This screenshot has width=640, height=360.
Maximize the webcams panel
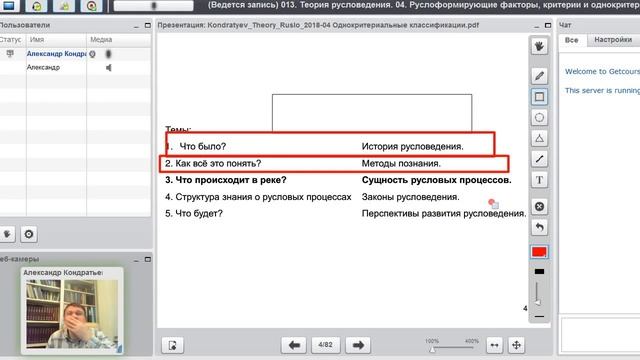[x=148, y=259]
